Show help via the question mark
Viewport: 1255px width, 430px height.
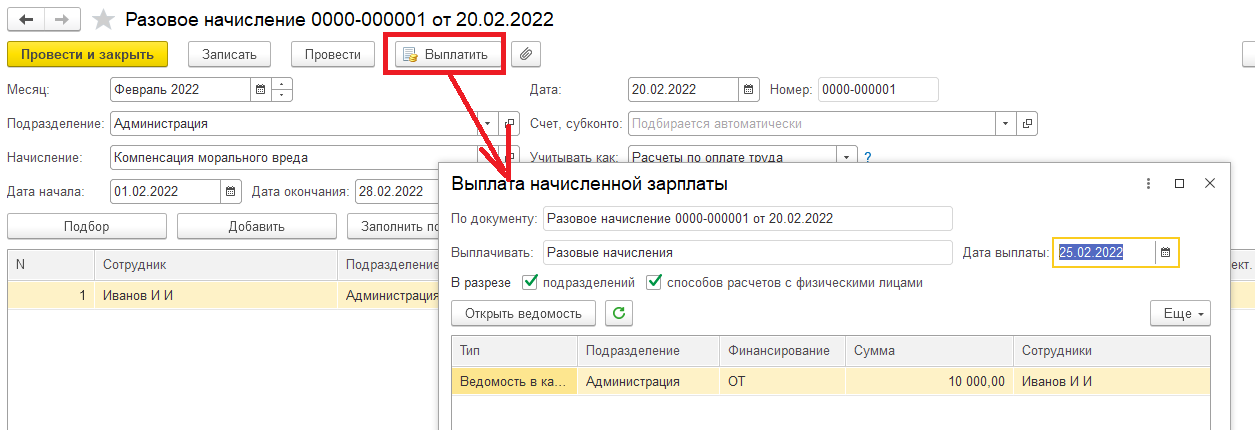click(x=868, y=157)
